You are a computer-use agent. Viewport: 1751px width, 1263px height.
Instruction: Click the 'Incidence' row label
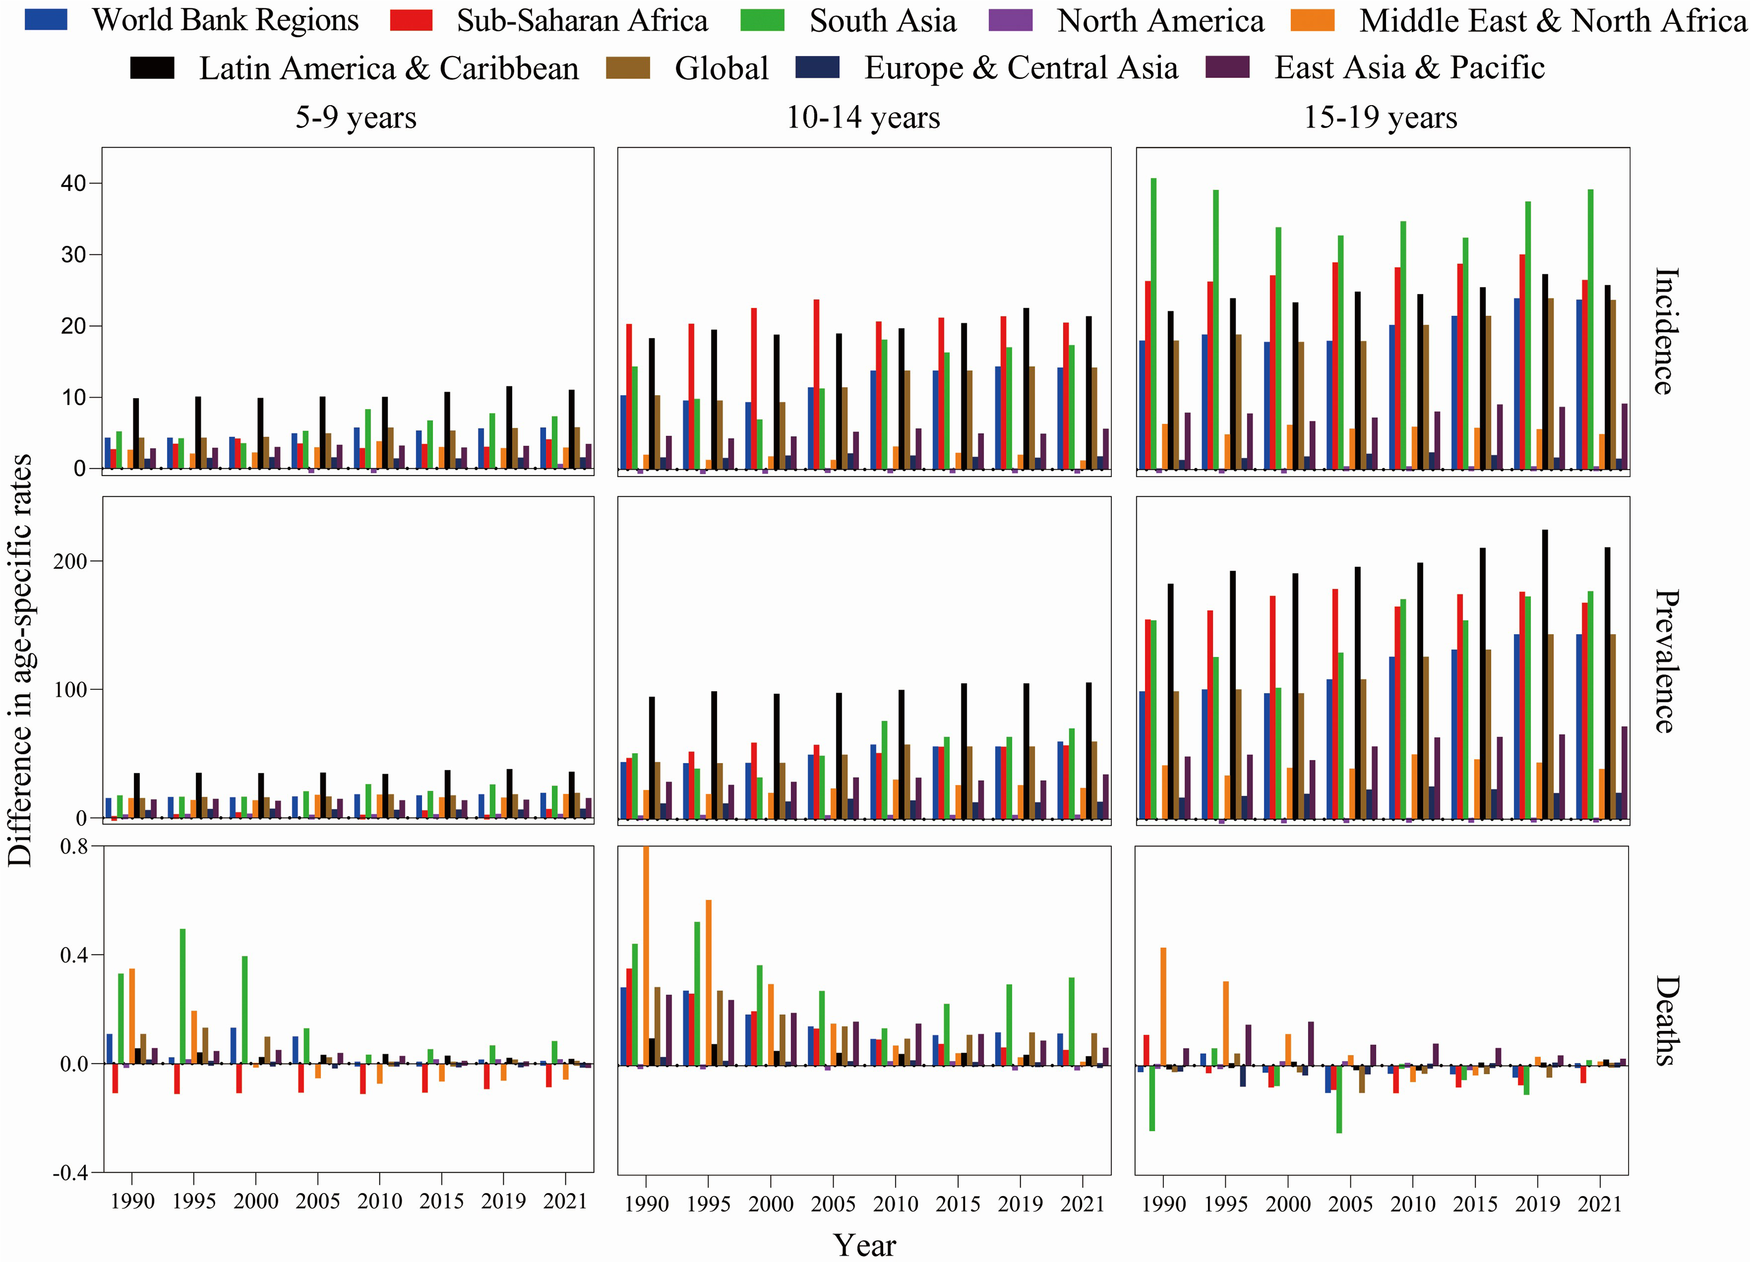coord(1663,331)
